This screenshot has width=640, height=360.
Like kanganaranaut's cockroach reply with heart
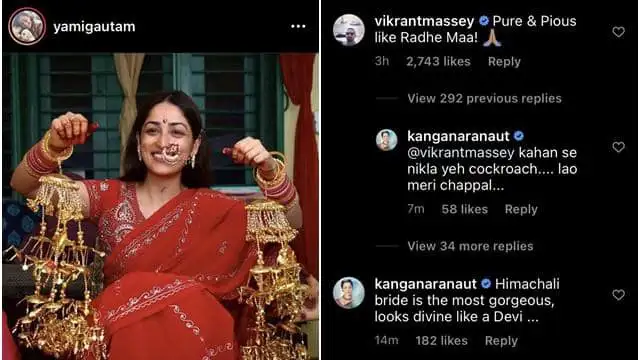coord(618,147)
